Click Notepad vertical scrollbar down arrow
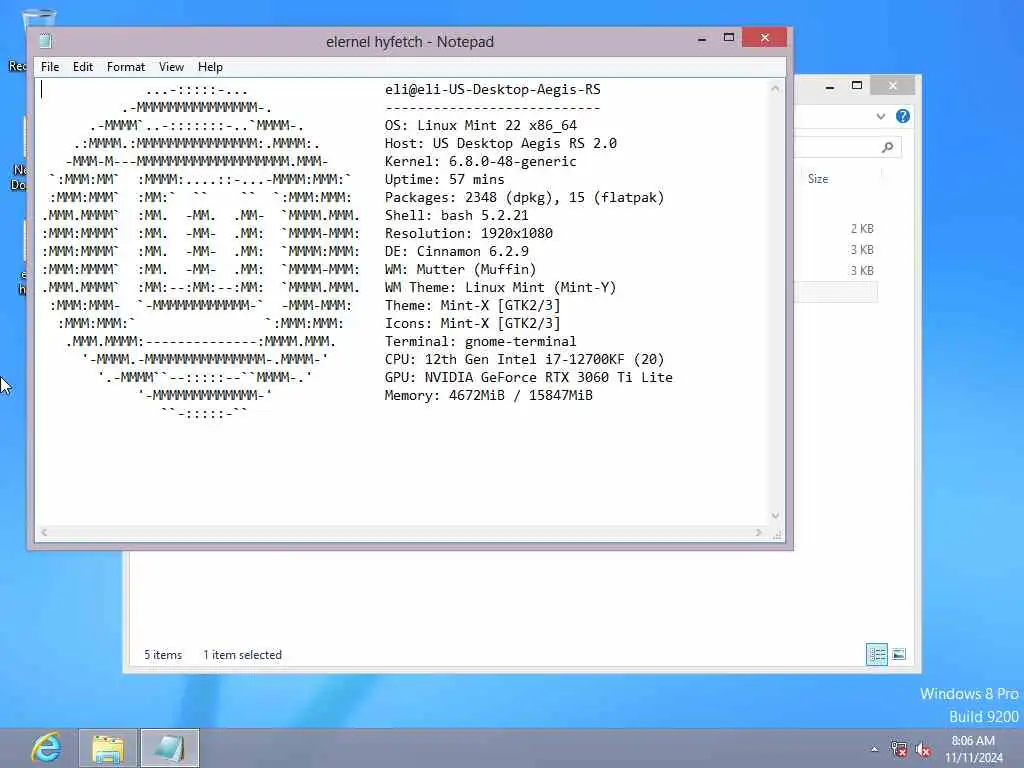This screenshot has width=1024, height=768. [x=775, y=516]
